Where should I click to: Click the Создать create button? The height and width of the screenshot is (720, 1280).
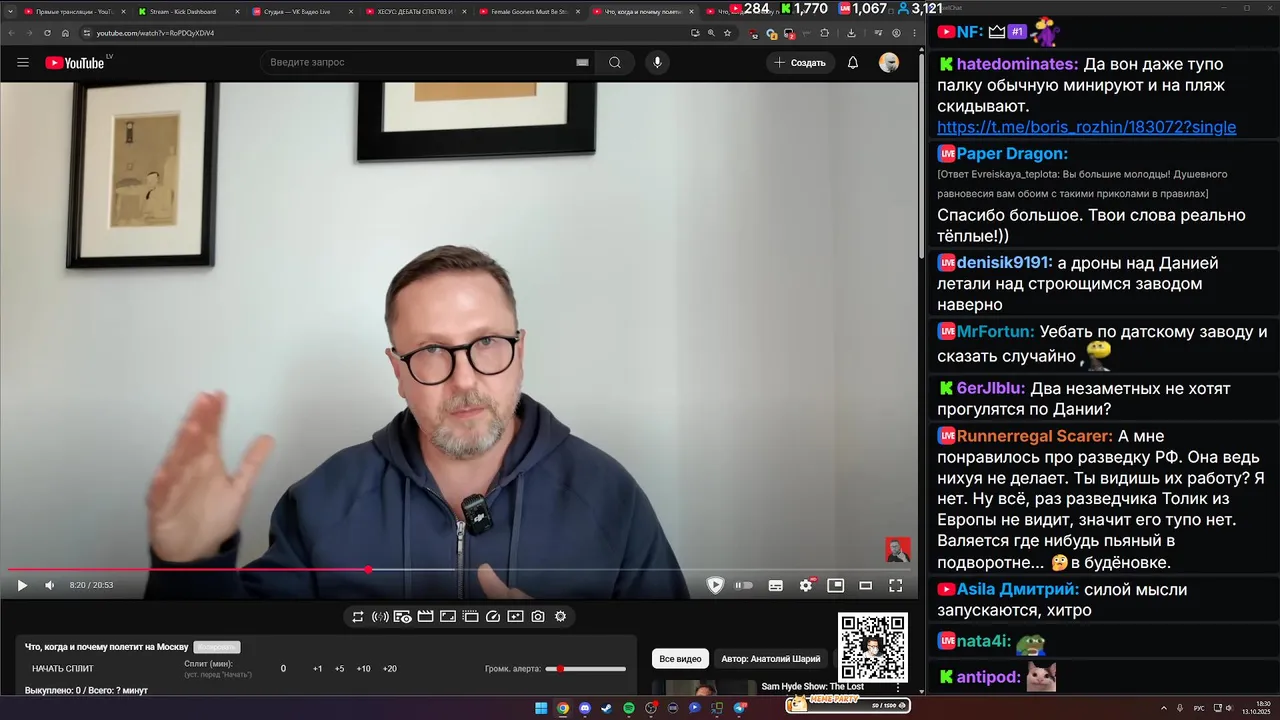pyautogui.click(x=800, y=62)
